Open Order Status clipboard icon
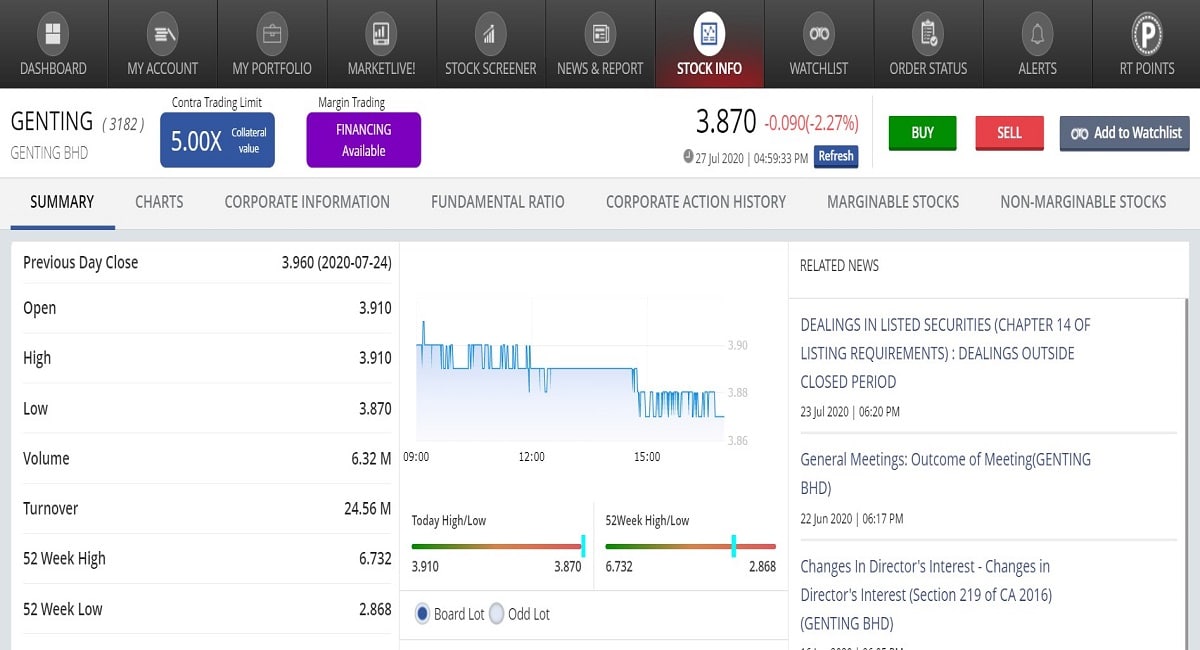1200x650 pixels. [928, 34]
